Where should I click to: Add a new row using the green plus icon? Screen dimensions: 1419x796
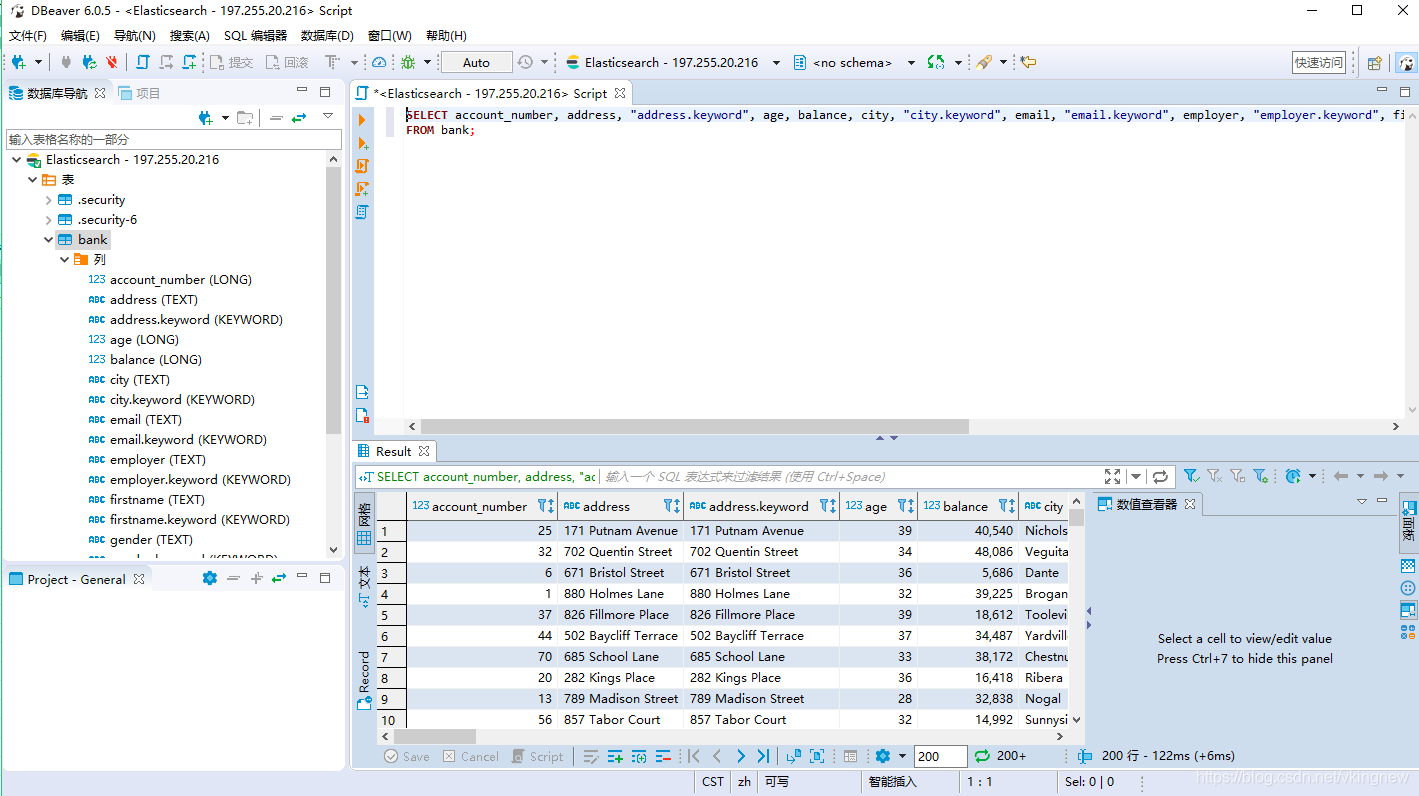point(614,756)
